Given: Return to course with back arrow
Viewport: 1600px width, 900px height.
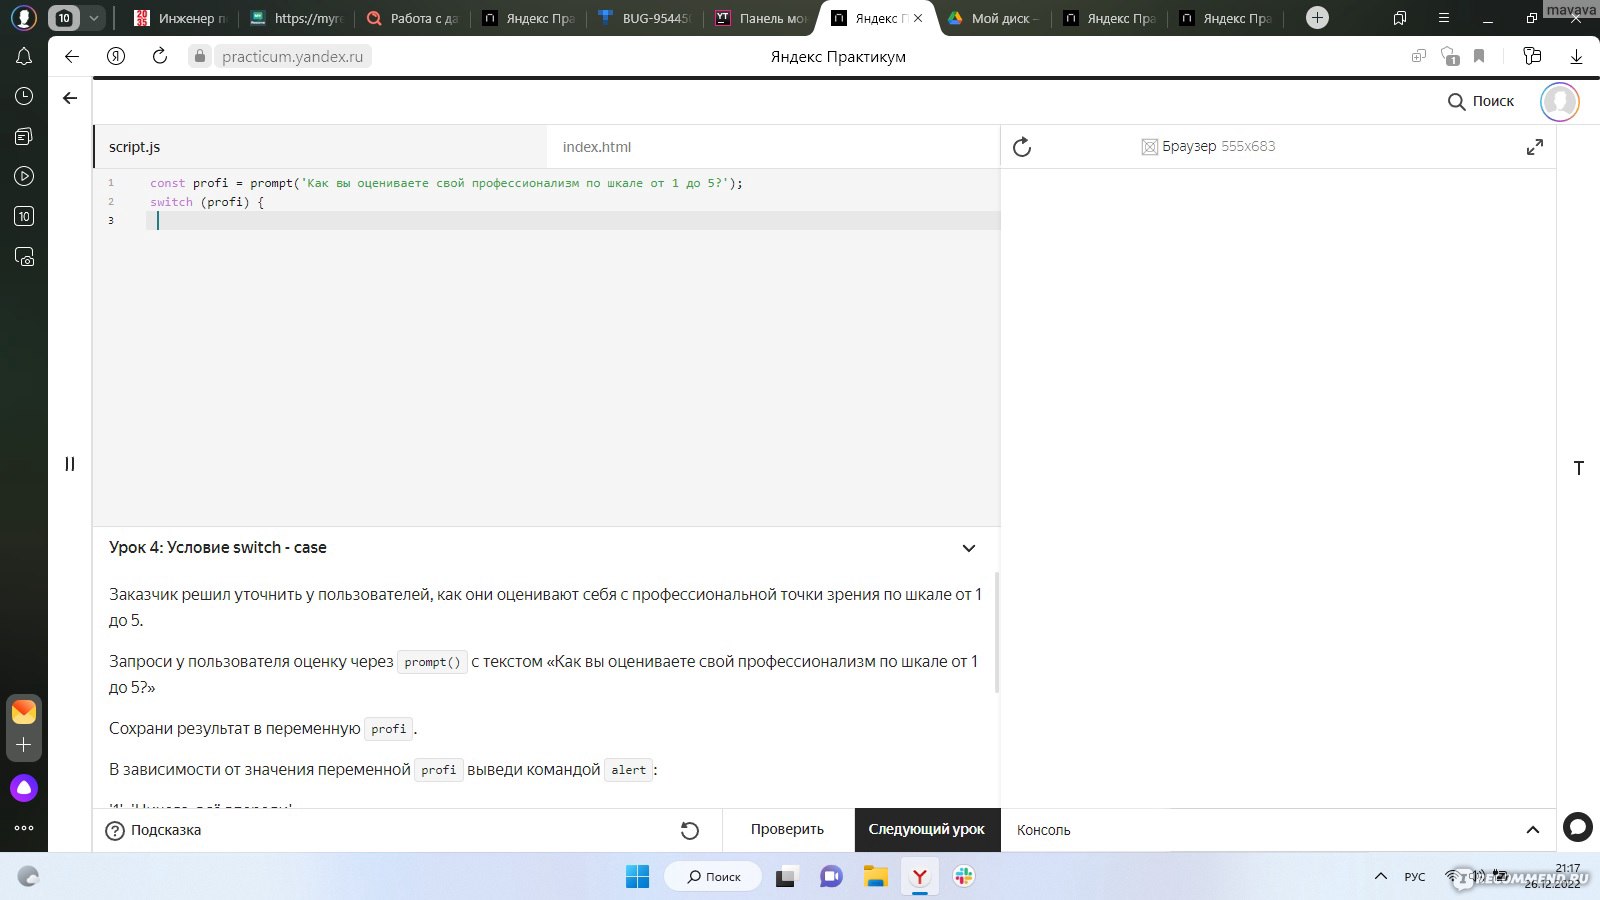Looking at the screenshot, I should pyautogui.click(x=70, y=98).
